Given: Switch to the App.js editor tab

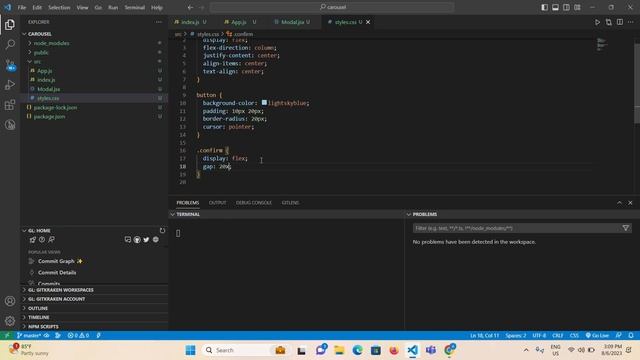Looking at the screenshot, I should 239,22.
